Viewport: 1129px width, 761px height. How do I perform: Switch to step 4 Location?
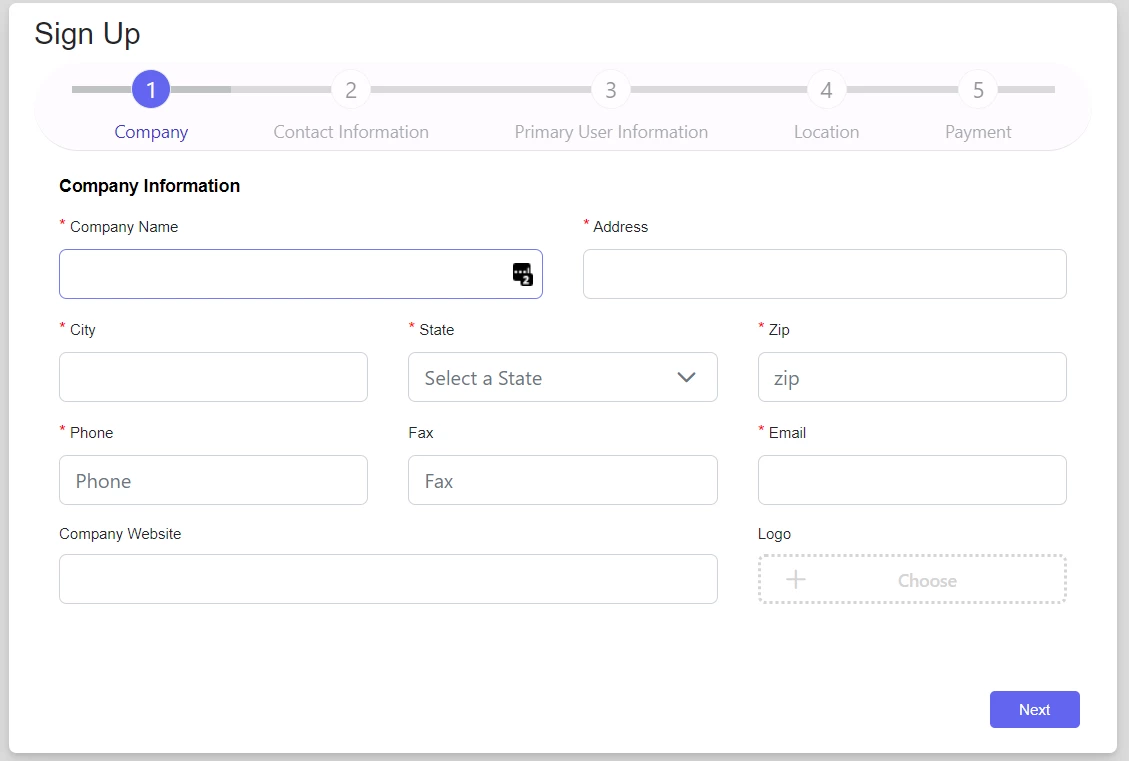click(826, 90)
